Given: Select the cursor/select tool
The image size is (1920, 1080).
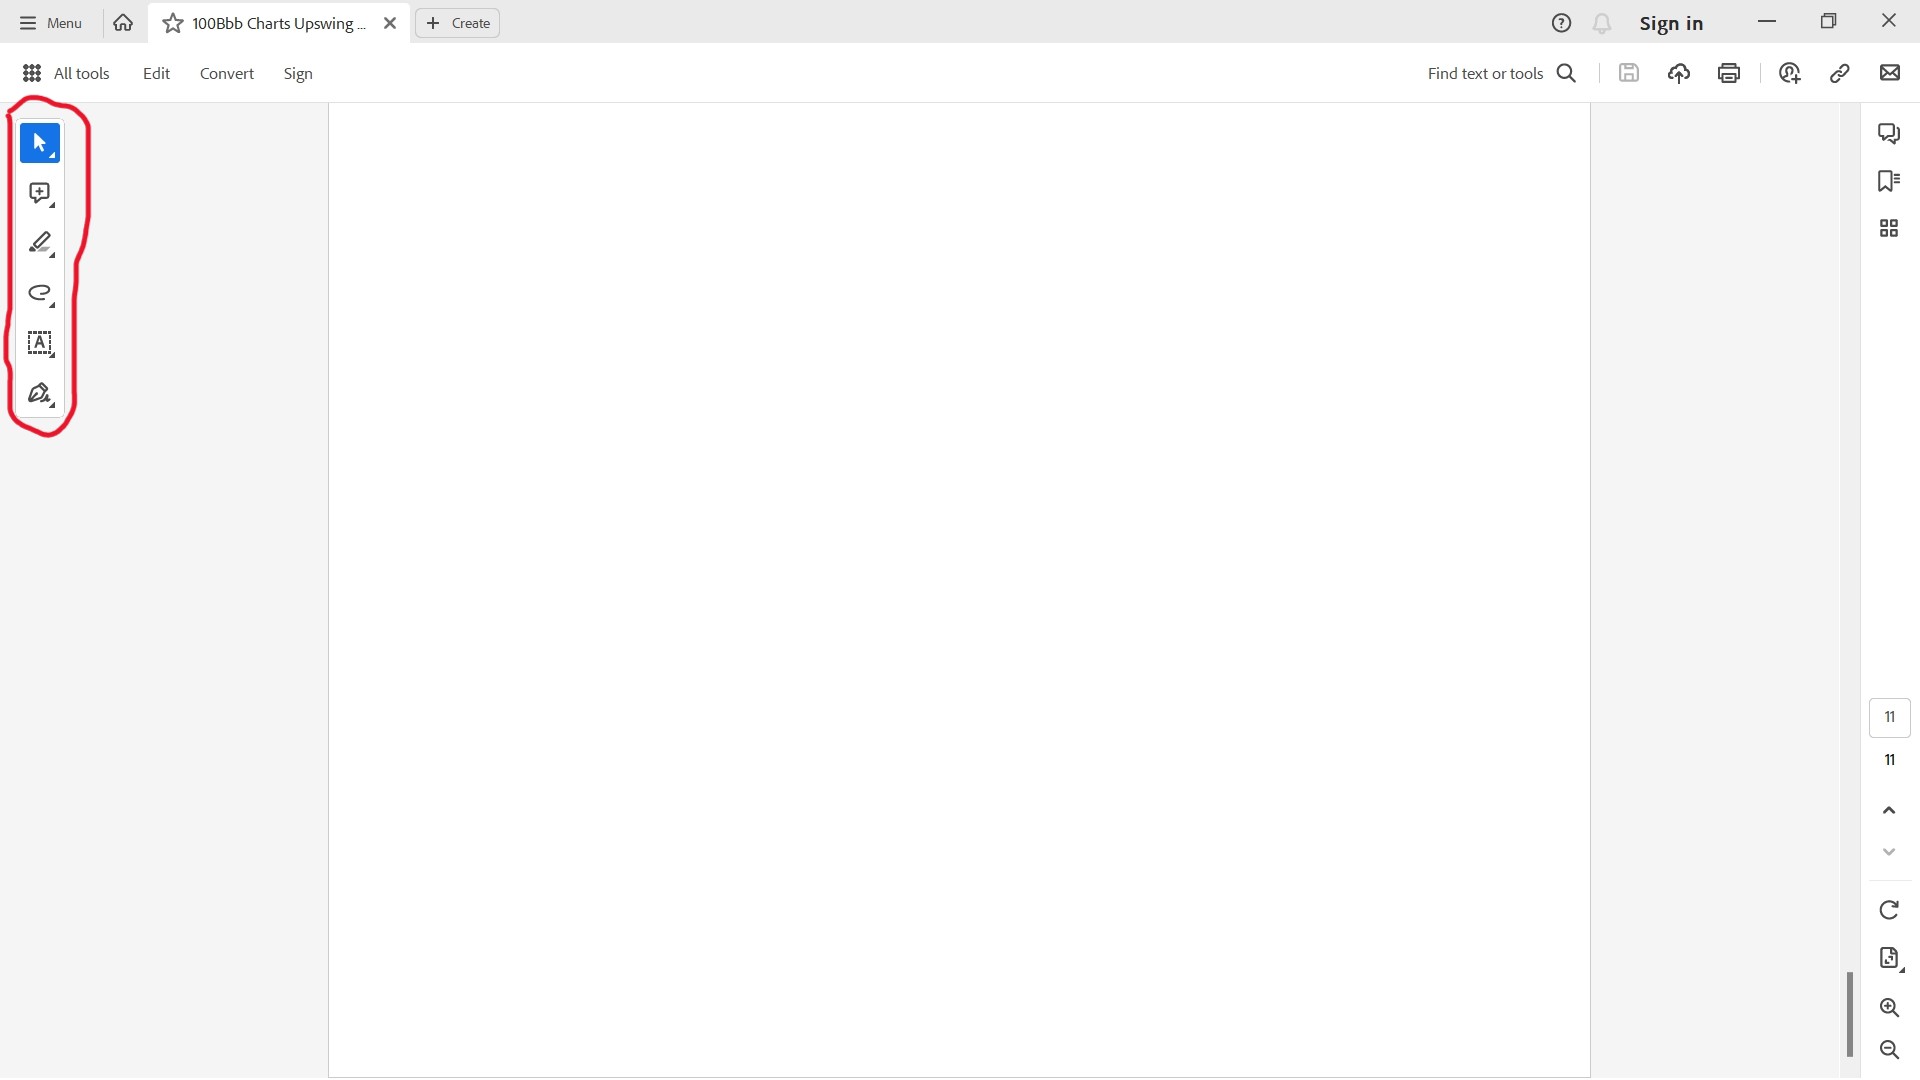Looking at the screenshot, I should click(x=40, y=141).
